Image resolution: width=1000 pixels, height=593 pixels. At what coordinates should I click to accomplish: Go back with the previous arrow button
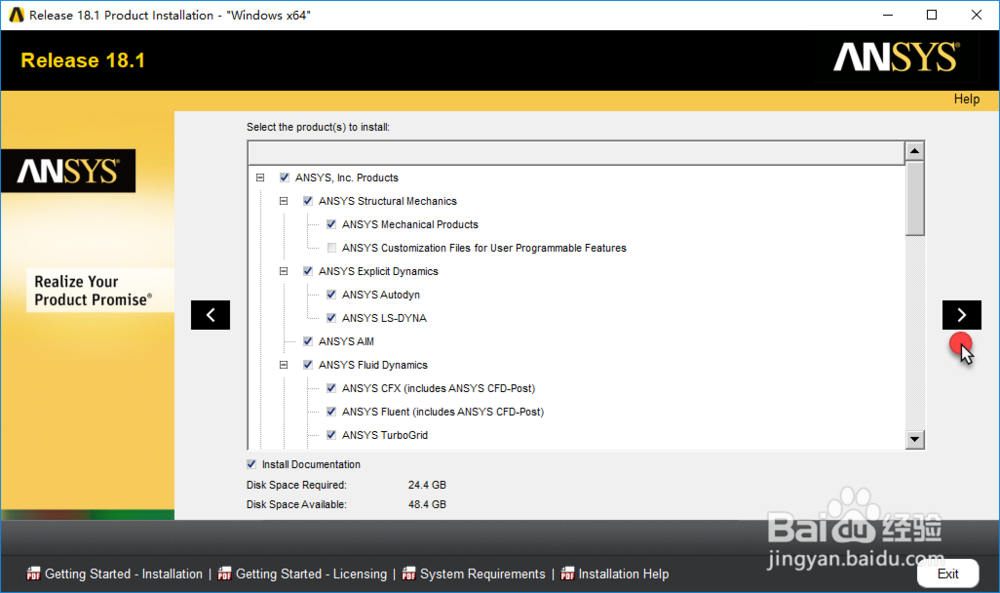[x=210, y=315]
